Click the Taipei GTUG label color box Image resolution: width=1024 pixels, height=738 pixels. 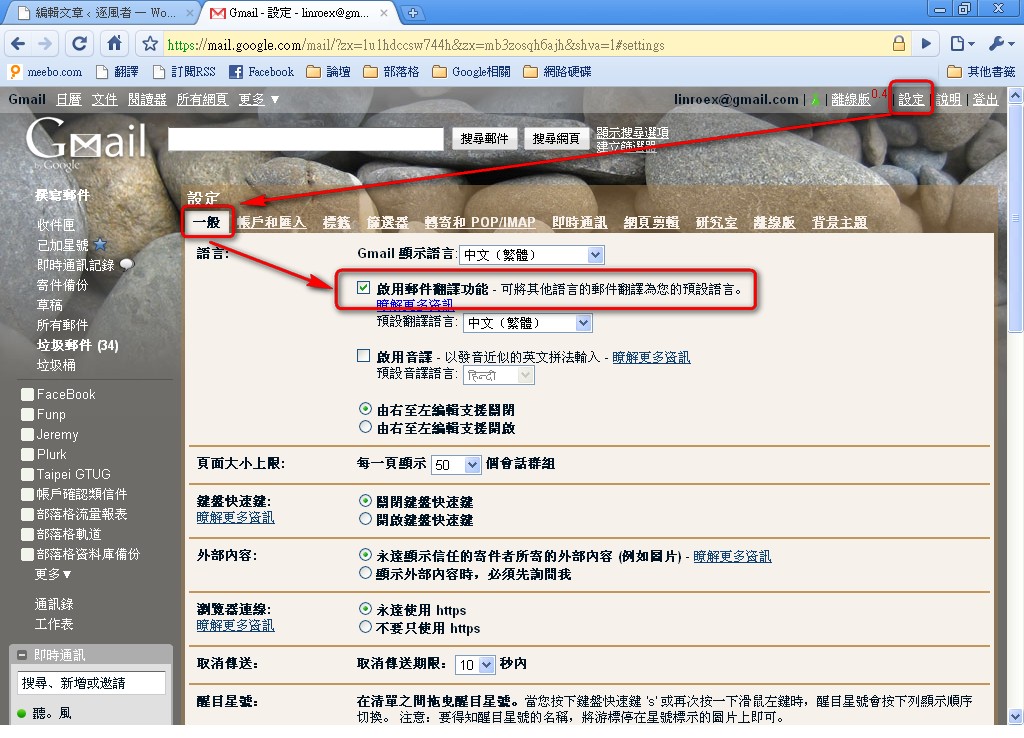pos(27,475)
